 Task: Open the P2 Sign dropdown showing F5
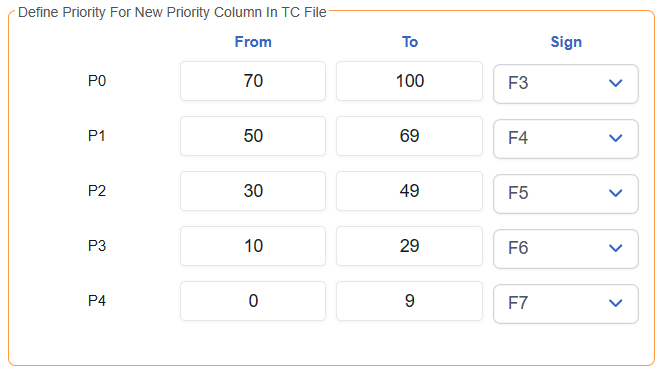click(x=566, y=194)
